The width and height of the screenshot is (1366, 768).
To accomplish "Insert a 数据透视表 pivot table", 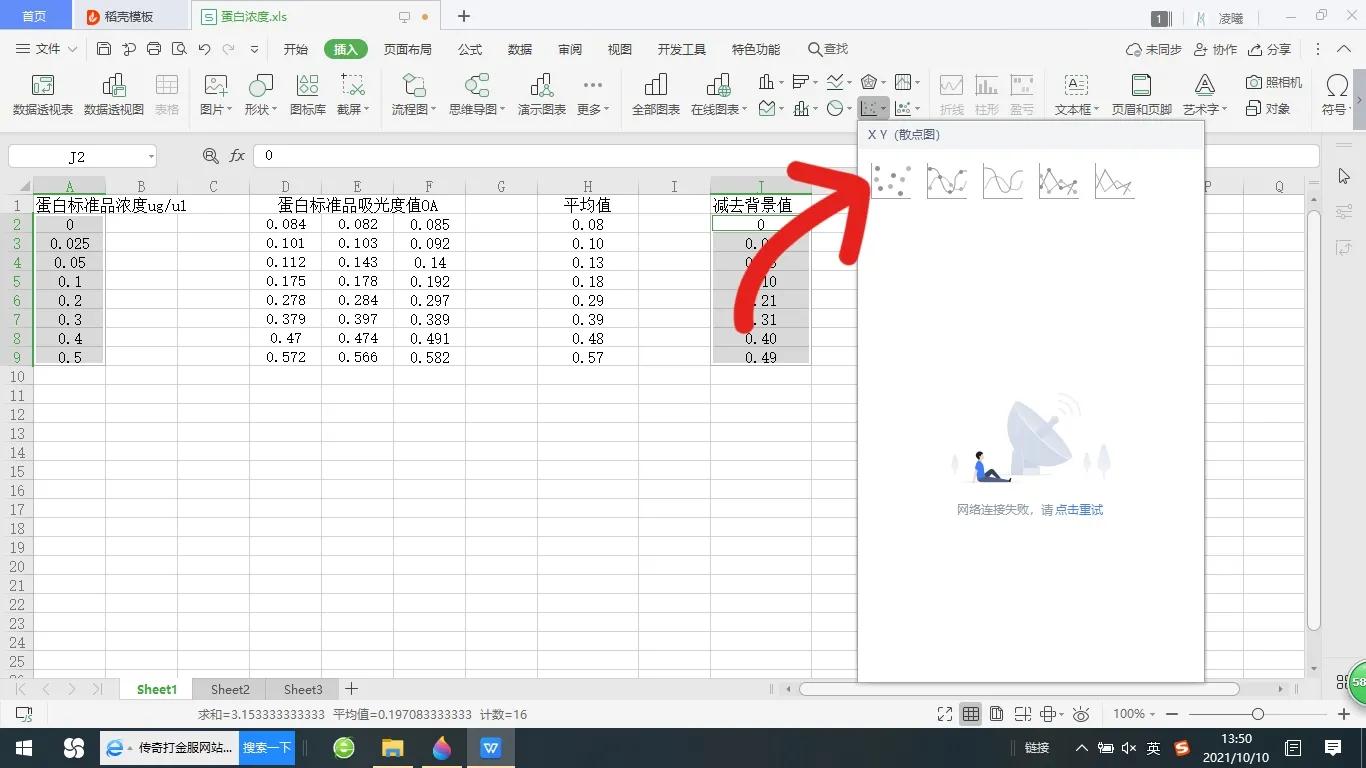I will pos(42,95).
